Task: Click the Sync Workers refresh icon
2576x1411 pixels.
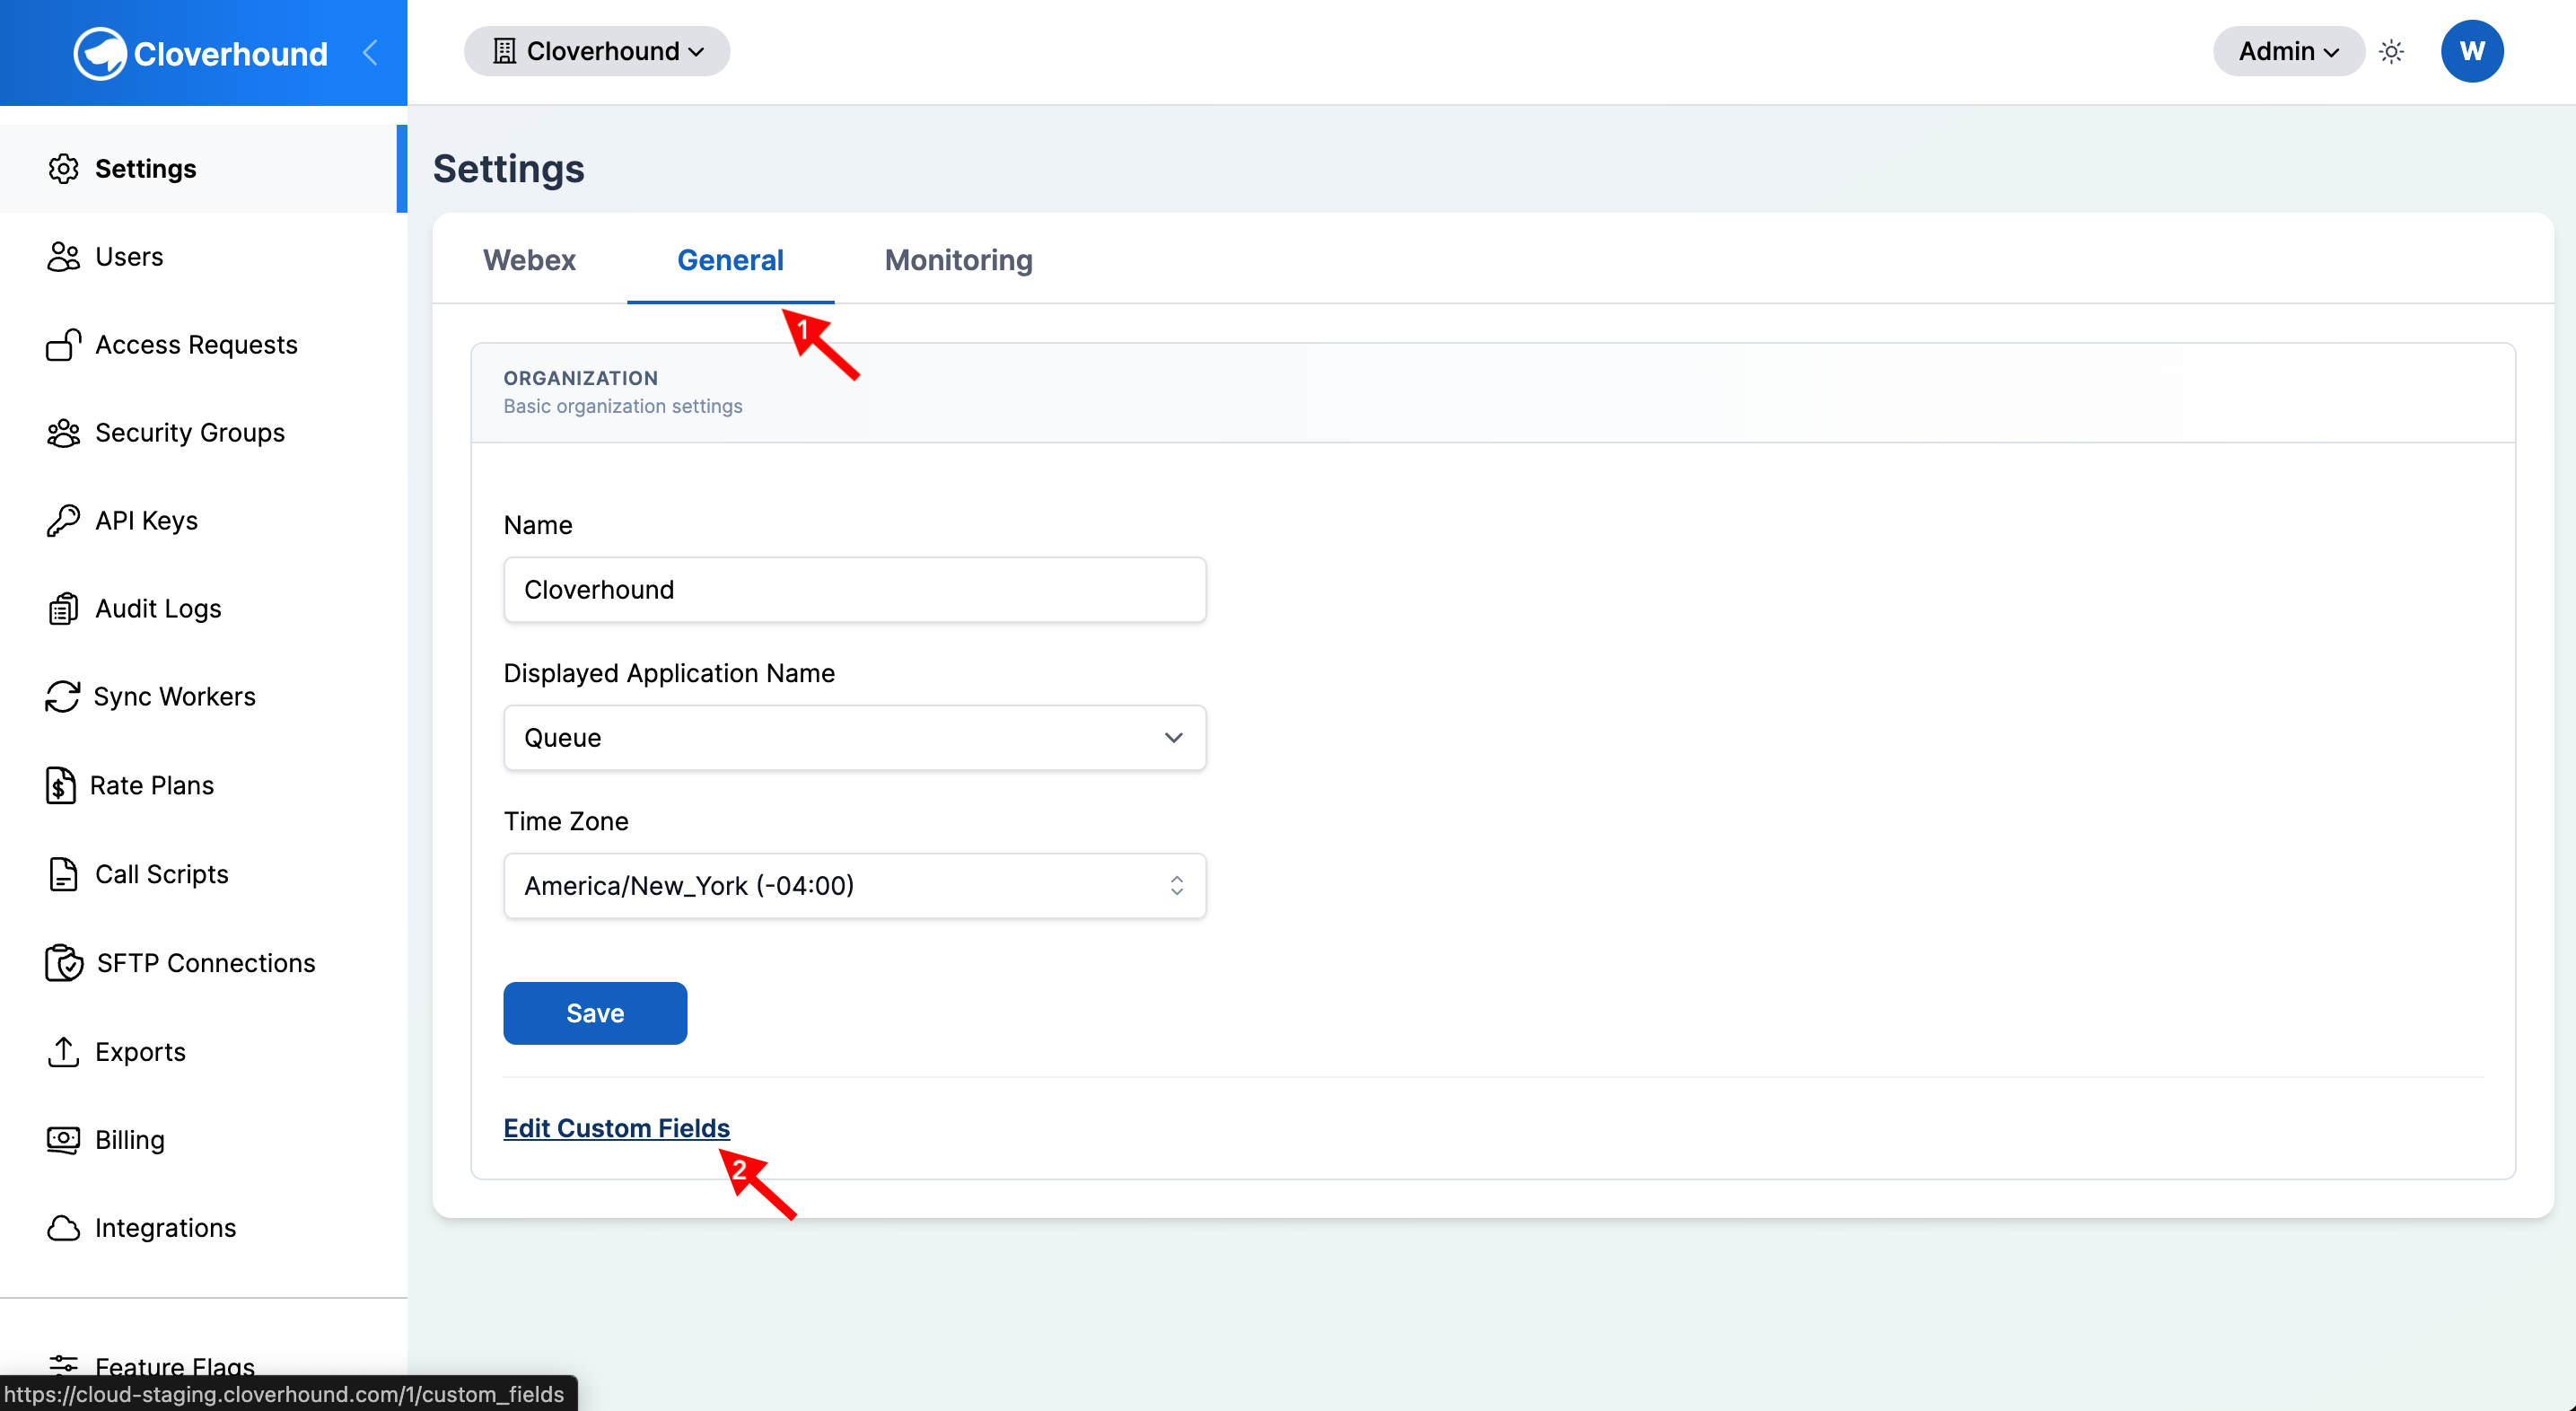Action: (62, 696)
